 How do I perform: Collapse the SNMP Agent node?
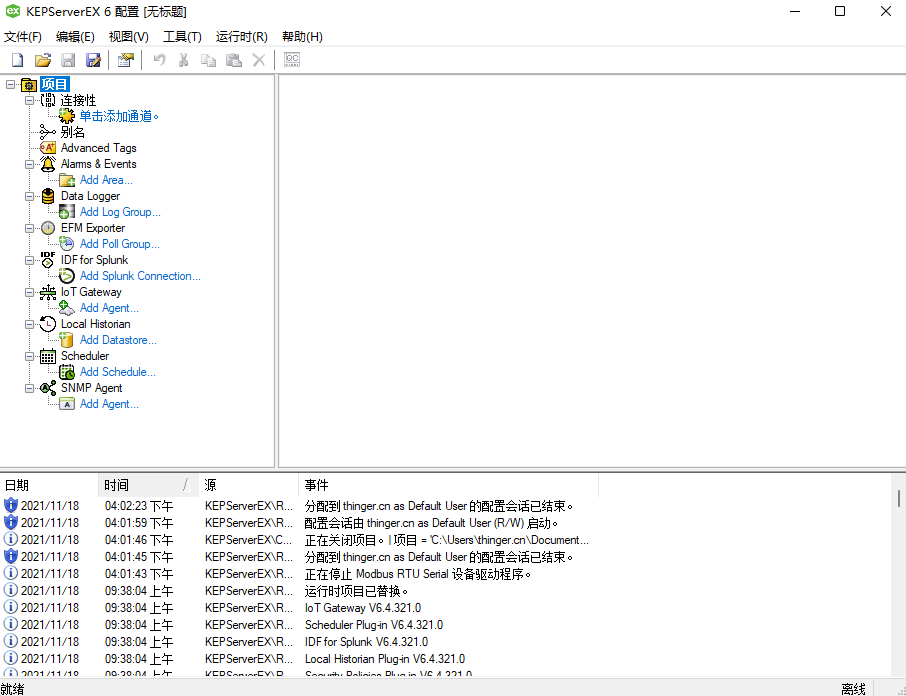pos(30,388)
